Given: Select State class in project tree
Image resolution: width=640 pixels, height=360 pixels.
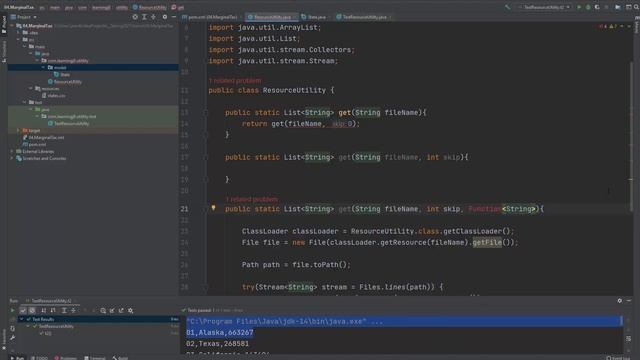Looking at the screenshot, I should 62,74.
